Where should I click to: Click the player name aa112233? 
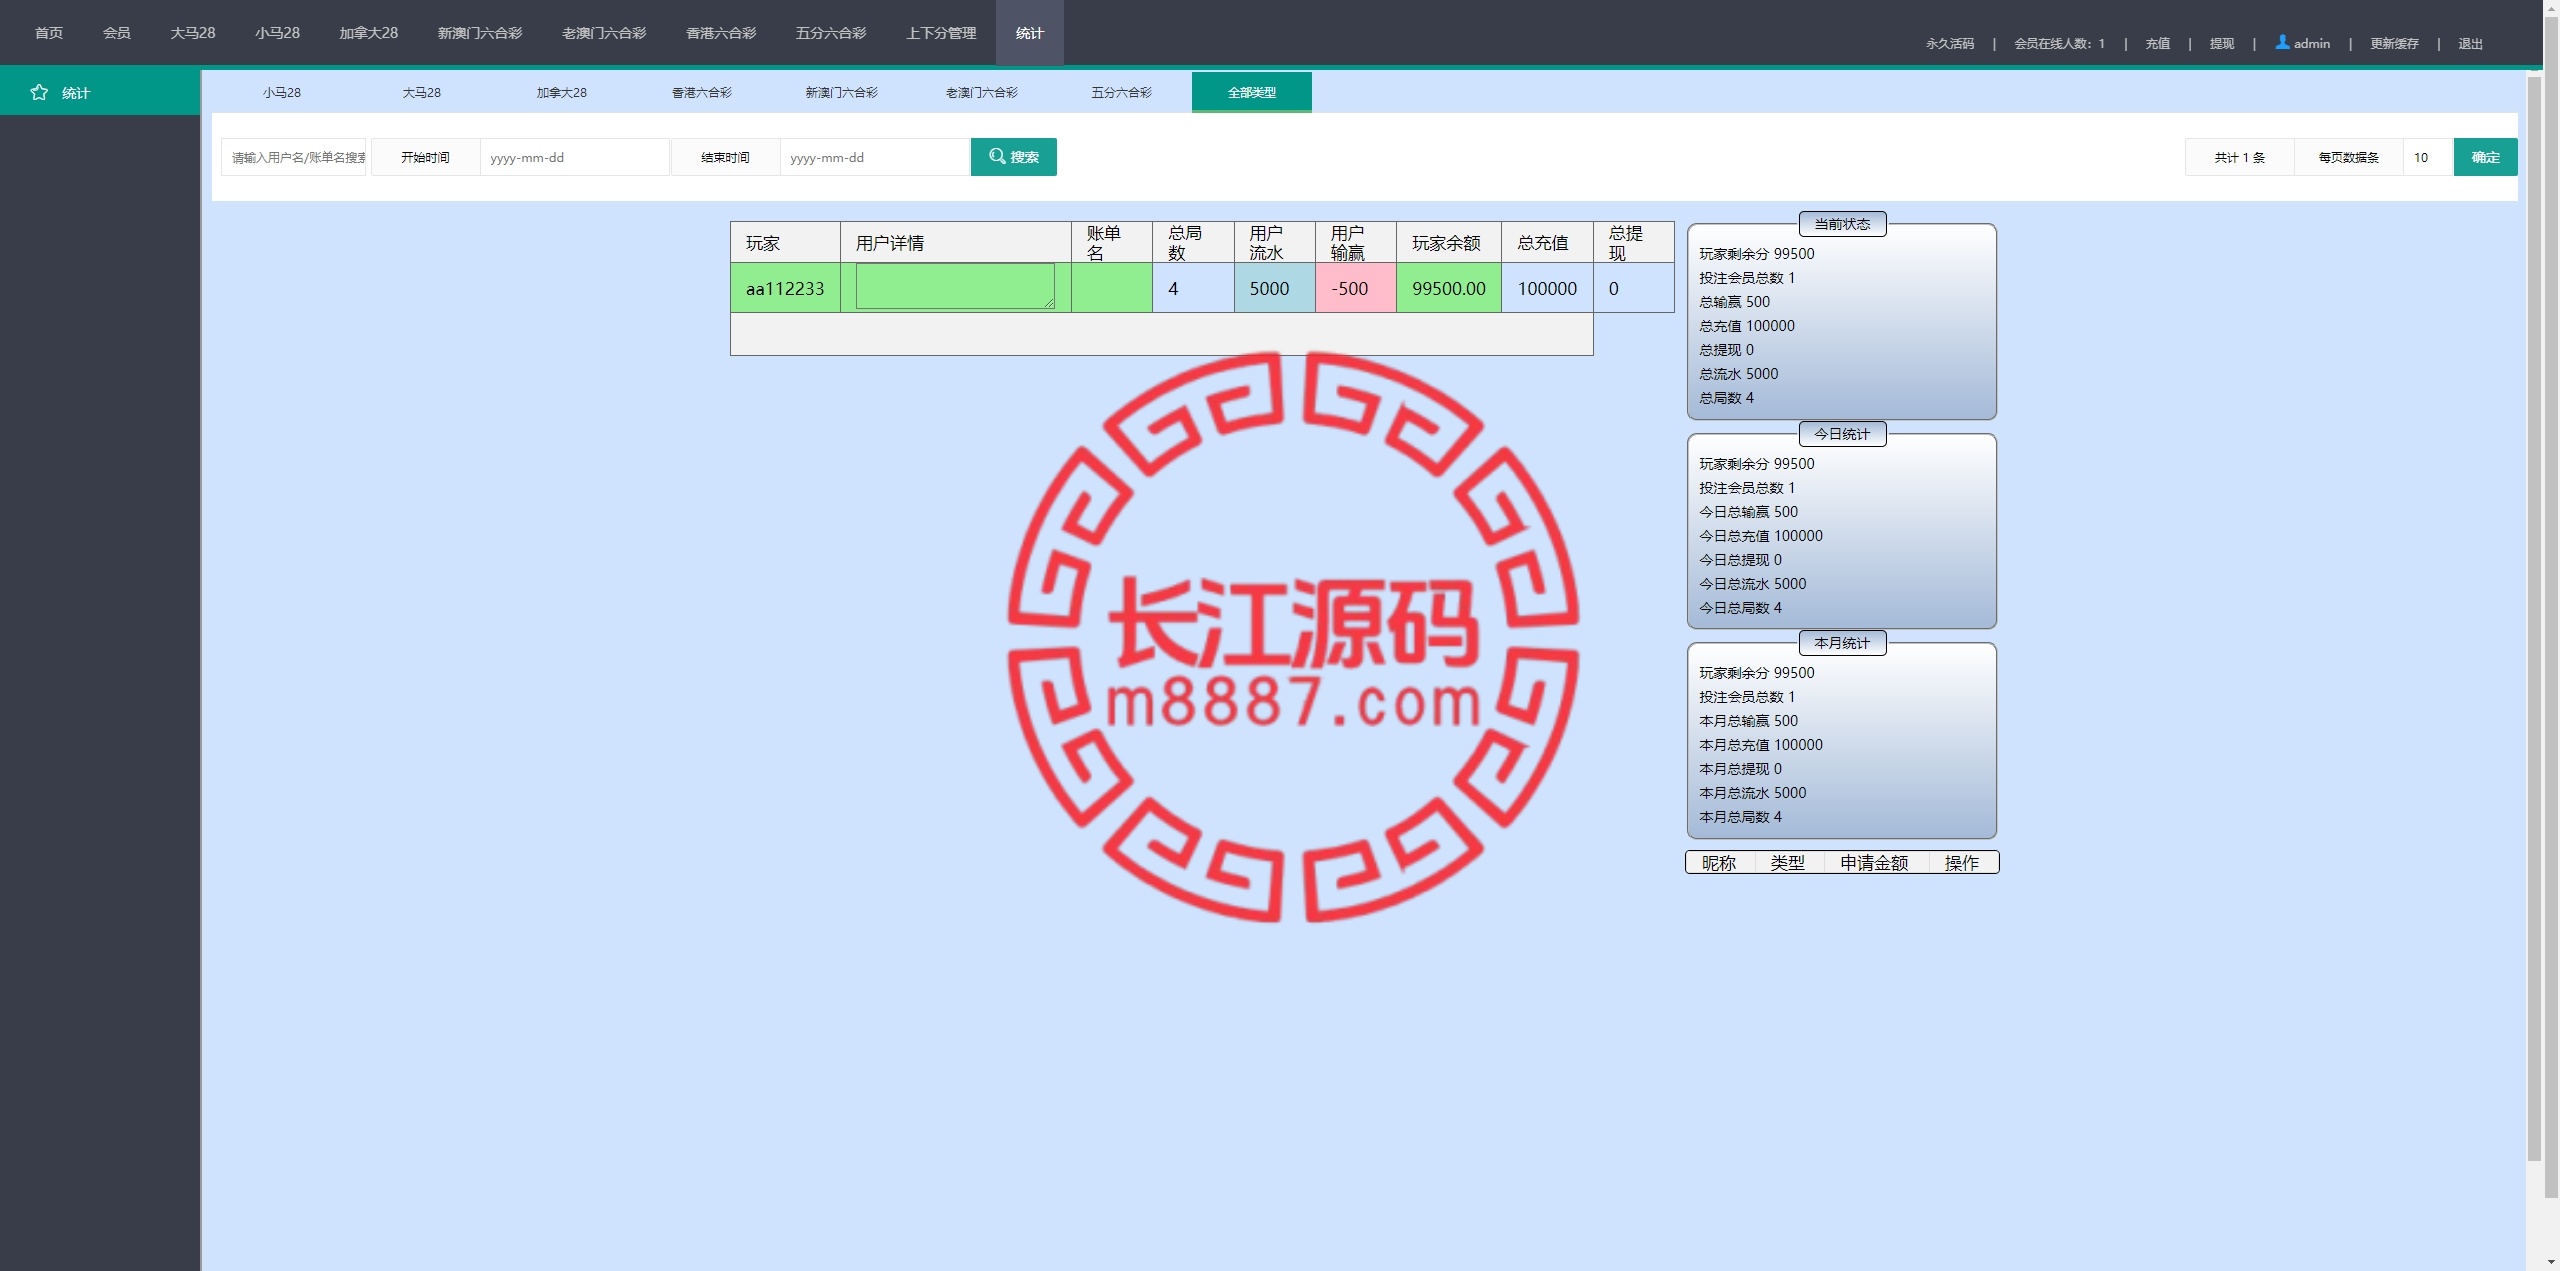(785, 289)
